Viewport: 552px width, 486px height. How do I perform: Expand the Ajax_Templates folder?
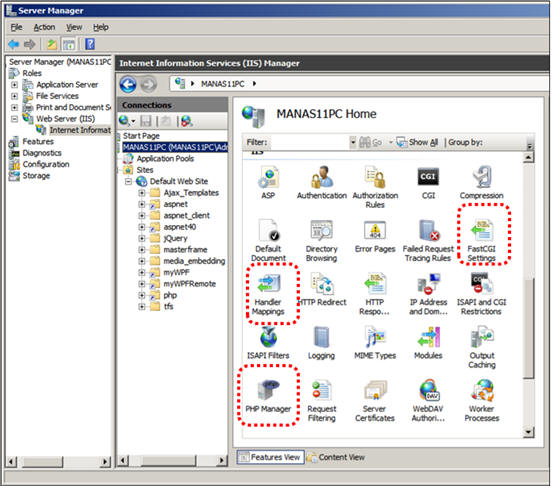coord(142,193)
